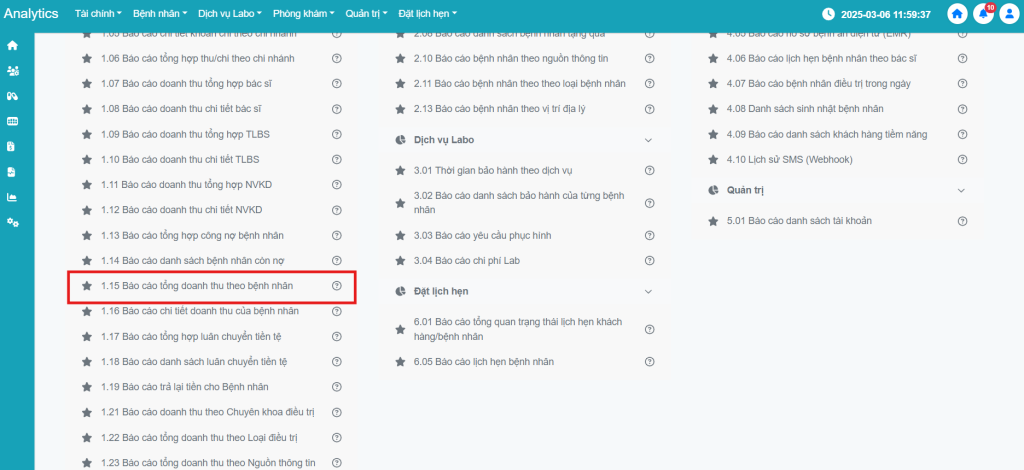This screenshot has height=470, width=1024.
Task: Click help icon beside 3.04 Báo cáo chi phí Lab
Action: pyautogui.click(x=650, y=261)
